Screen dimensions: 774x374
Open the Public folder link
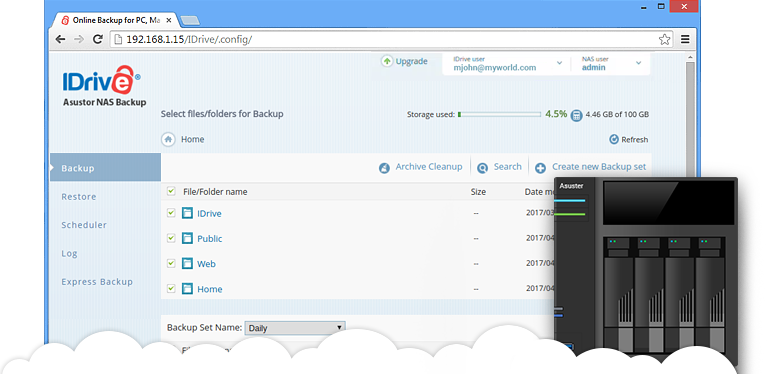(x=210, y=239)
